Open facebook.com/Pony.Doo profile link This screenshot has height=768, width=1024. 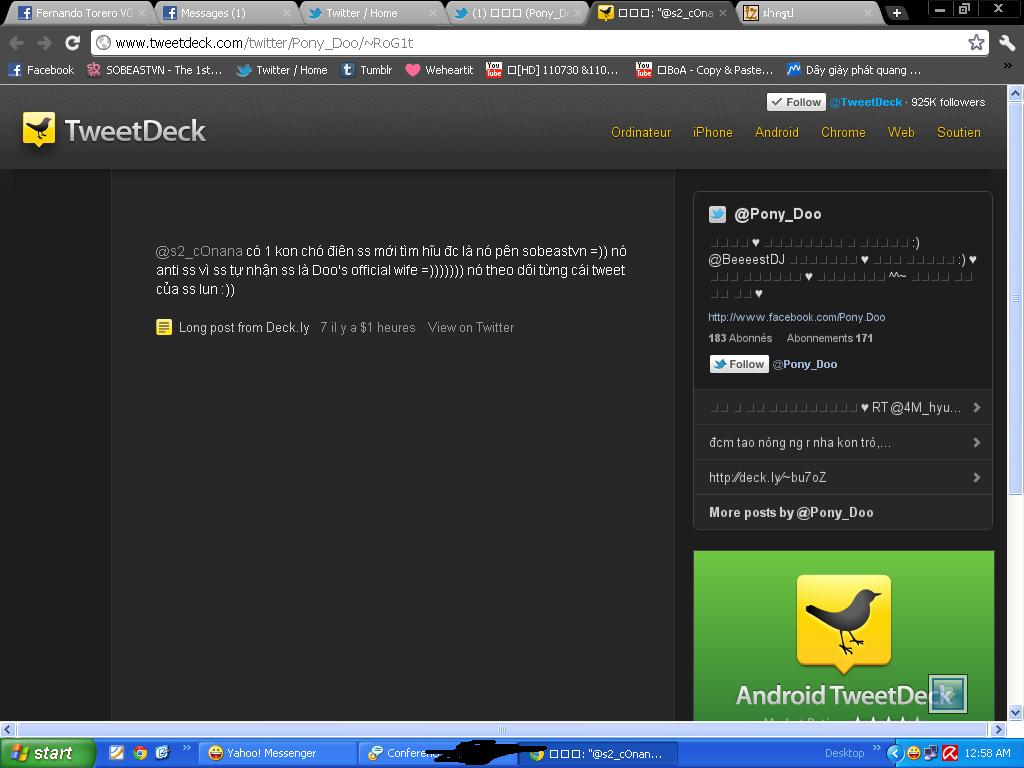(x=797, y=317)
